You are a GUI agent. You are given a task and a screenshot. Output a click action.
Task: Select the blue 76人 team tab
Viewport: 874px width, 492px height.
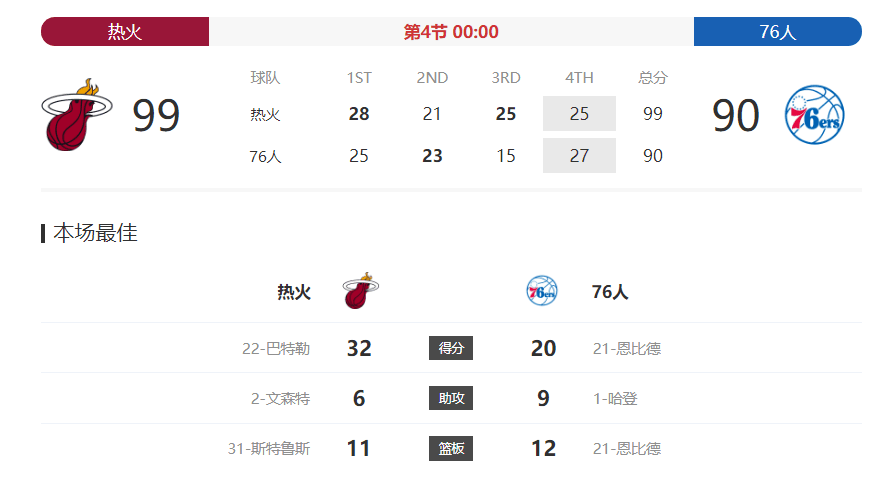(778, 32)
